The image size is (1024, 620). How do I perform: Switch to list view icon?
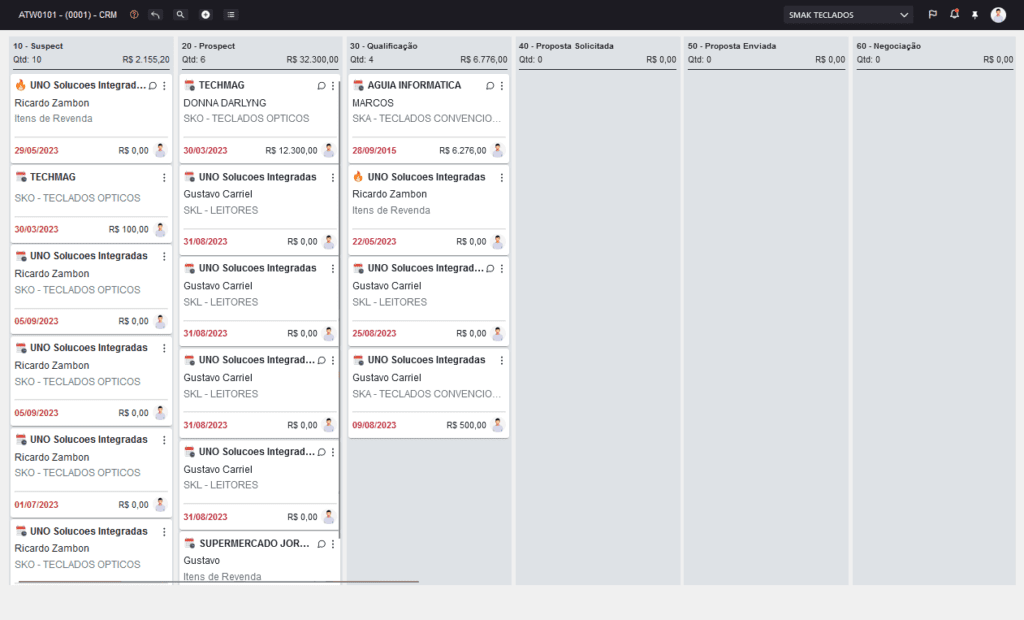(231, 14)
